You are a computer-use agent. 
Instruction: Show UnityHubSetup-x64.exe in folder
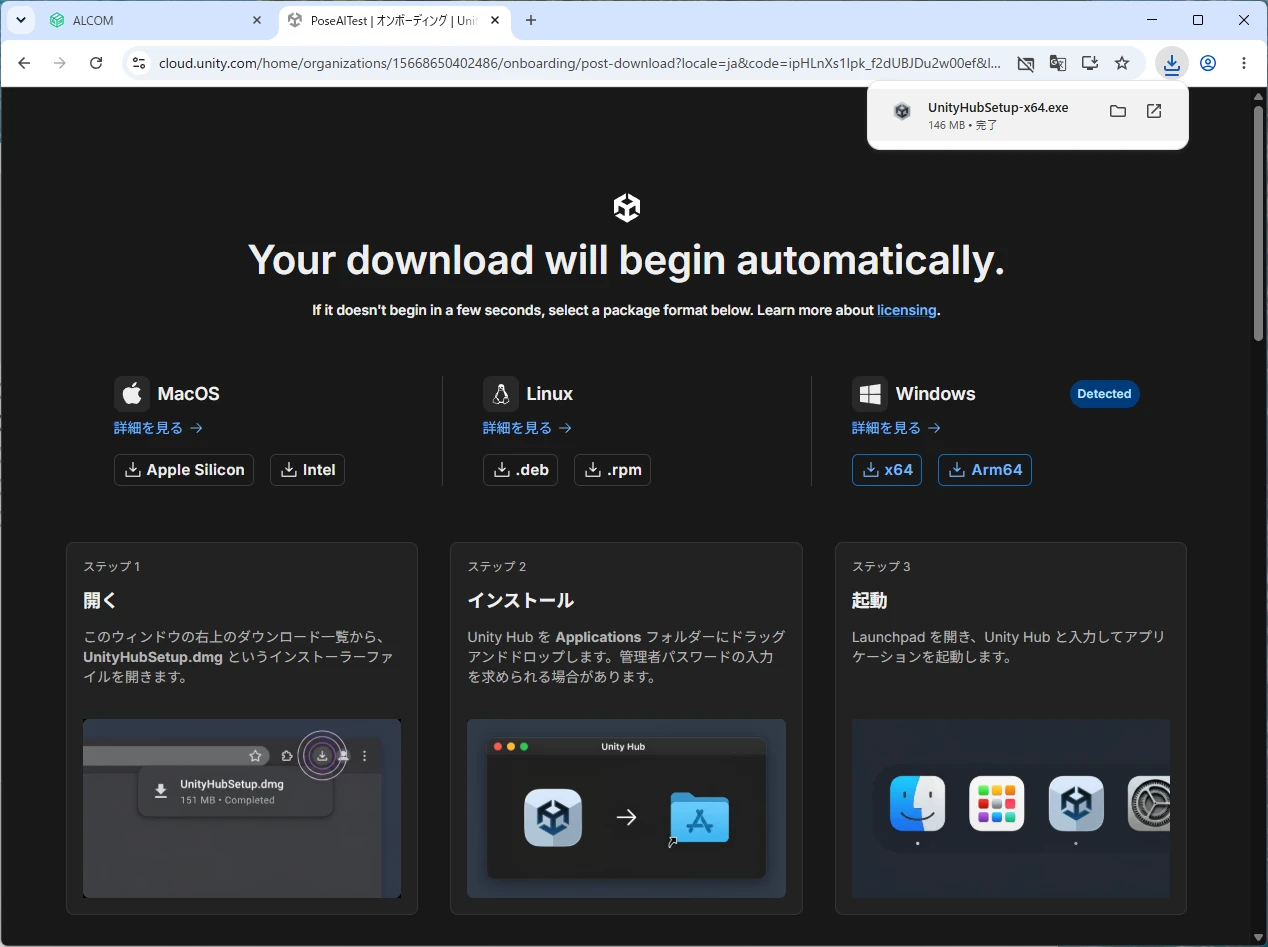[x=1118, y=111]
